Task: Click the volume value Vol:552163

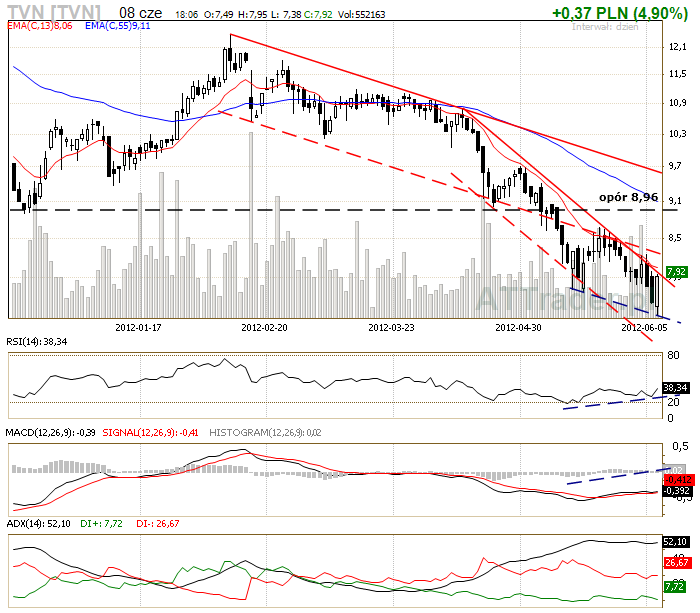Action: coord(362,15)
